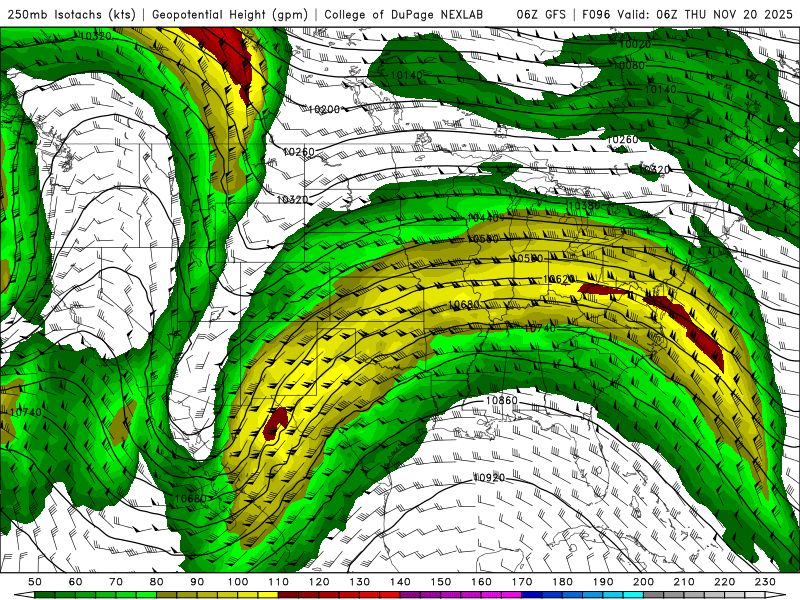Click the 10440 height contour label
Image resolution: width=800 pixels, height=600 pixels.
483,218
